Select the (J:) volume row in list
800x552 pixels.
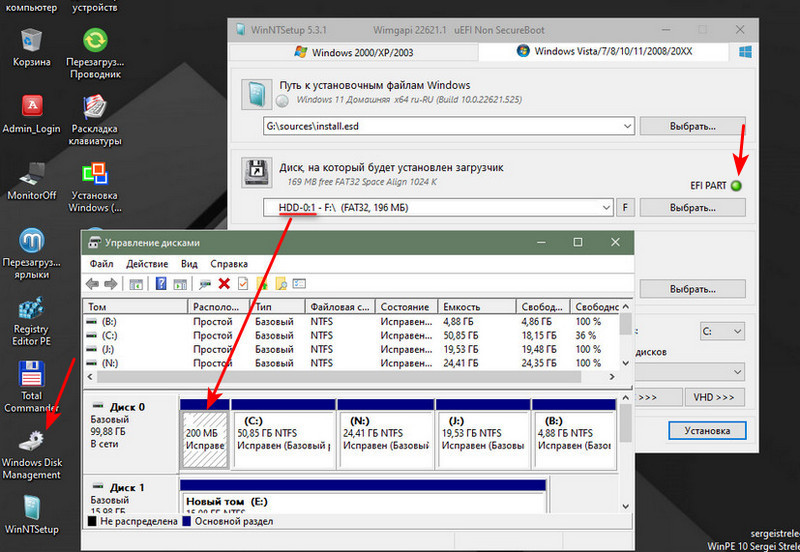click(x=352, y=349)
